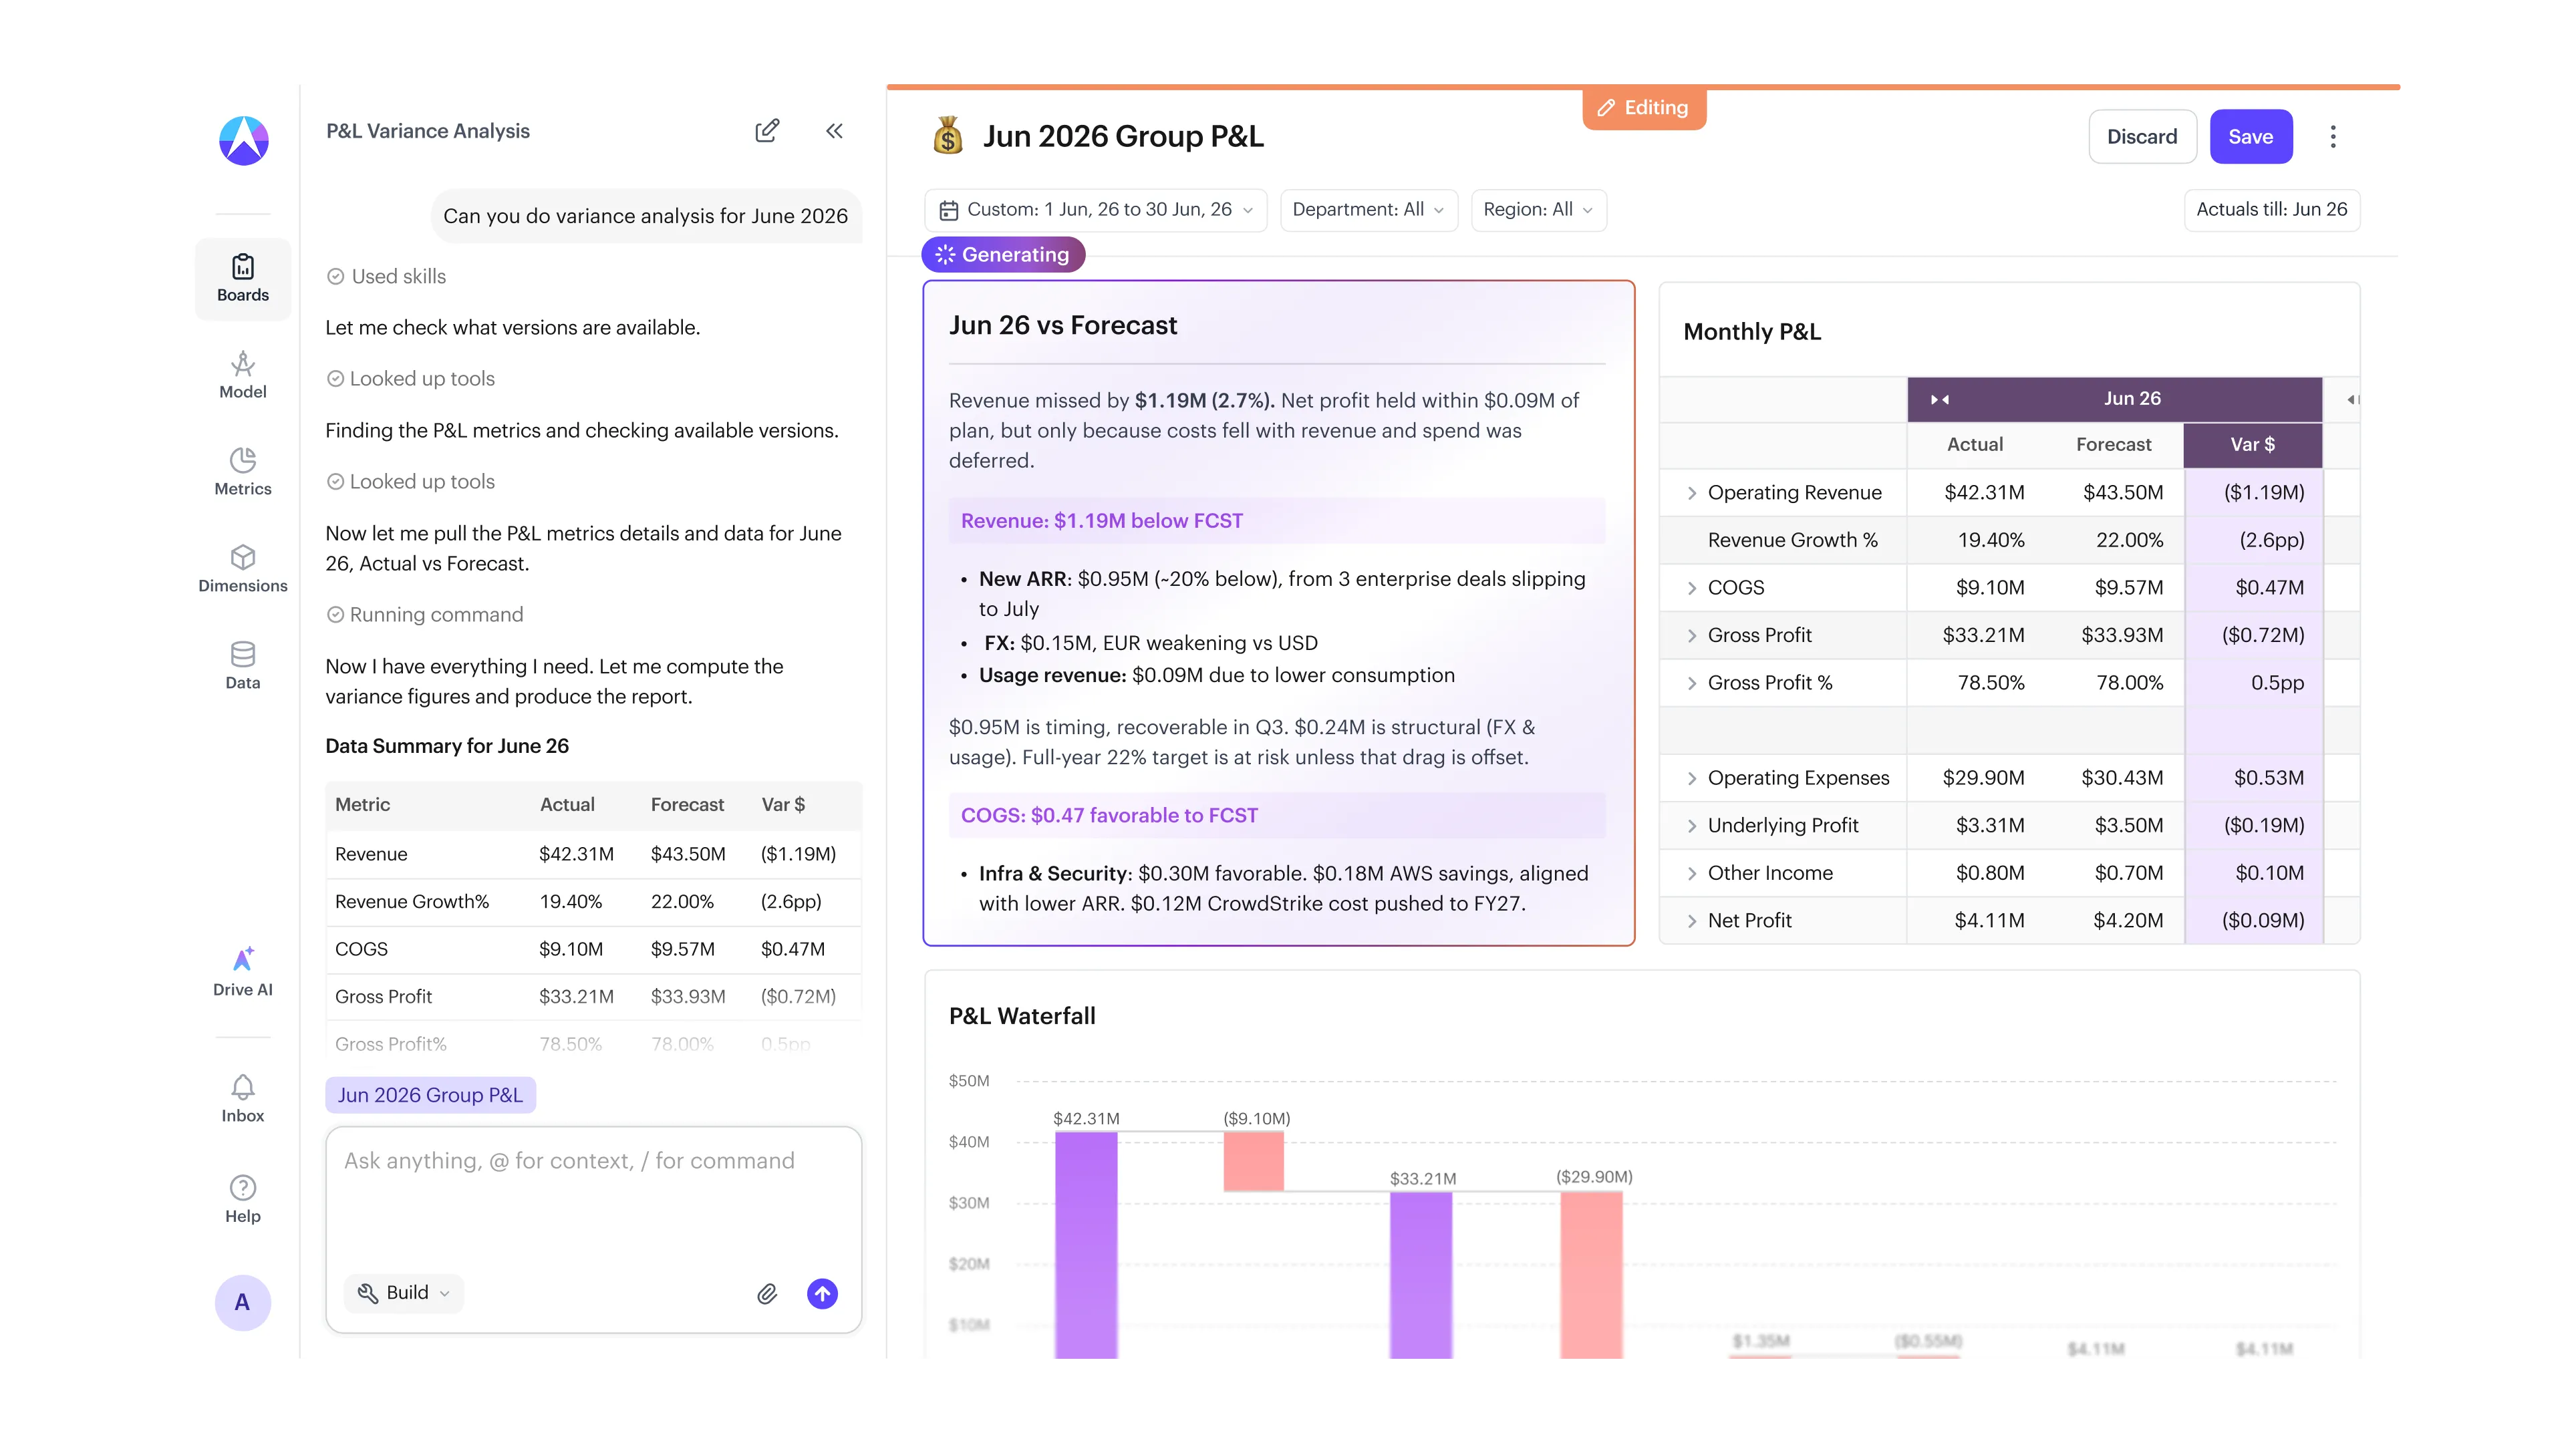Save the board changes
Screen dimensions: 2576x1443
pyautogui.click(x=2250, y=137)
